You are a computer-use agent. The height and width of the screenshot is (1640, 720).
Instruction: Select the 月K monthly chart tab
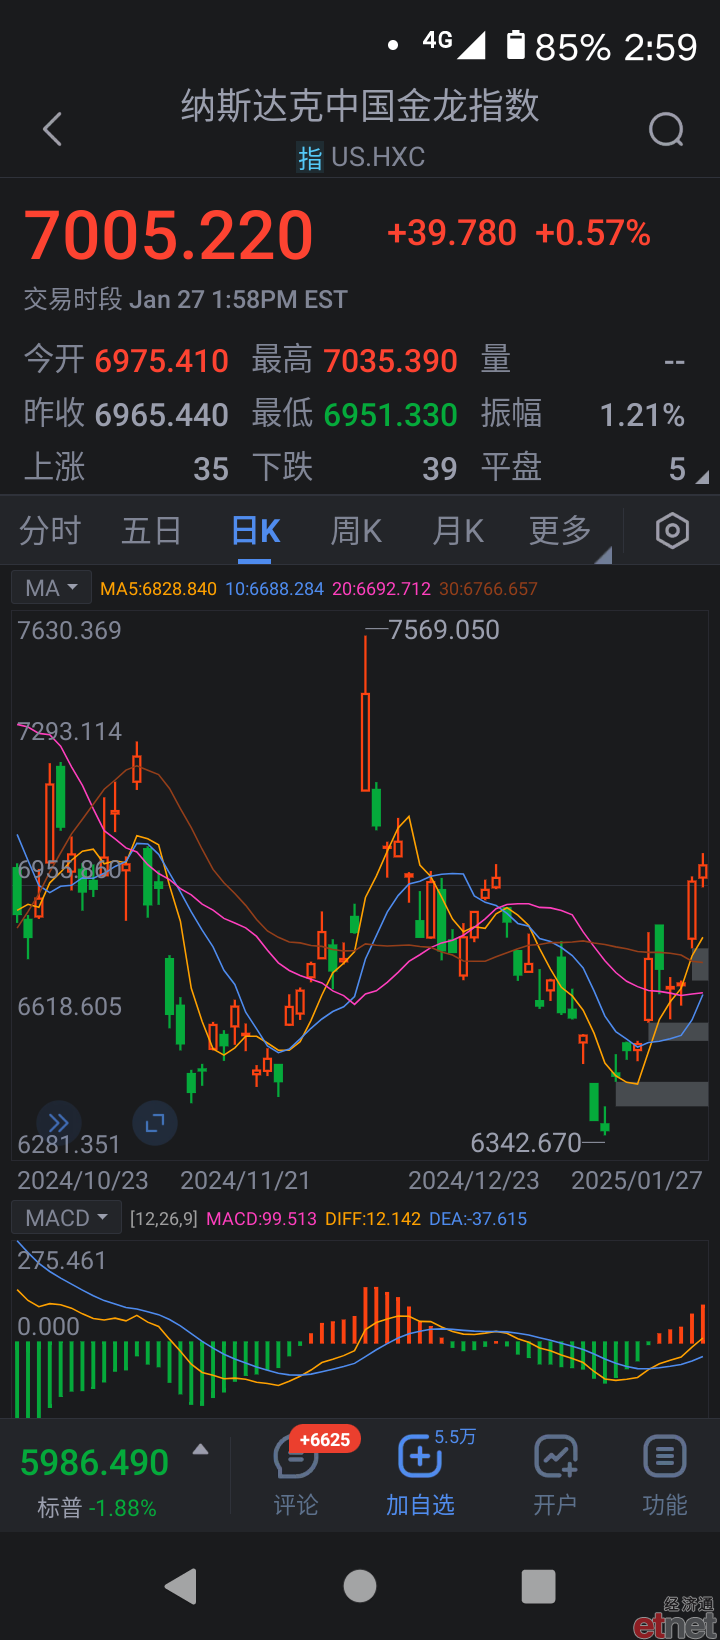point(458,531)
